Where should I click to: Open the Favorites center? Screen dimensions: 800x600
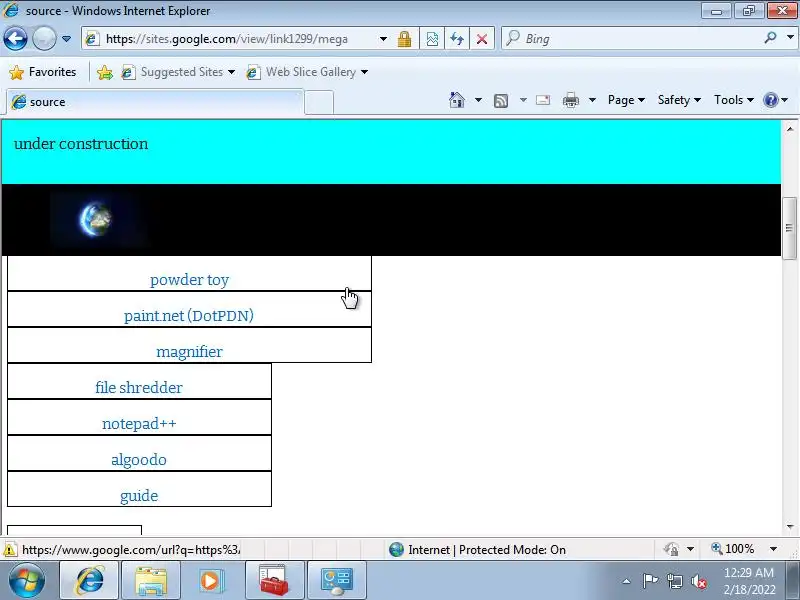point(43,72)
